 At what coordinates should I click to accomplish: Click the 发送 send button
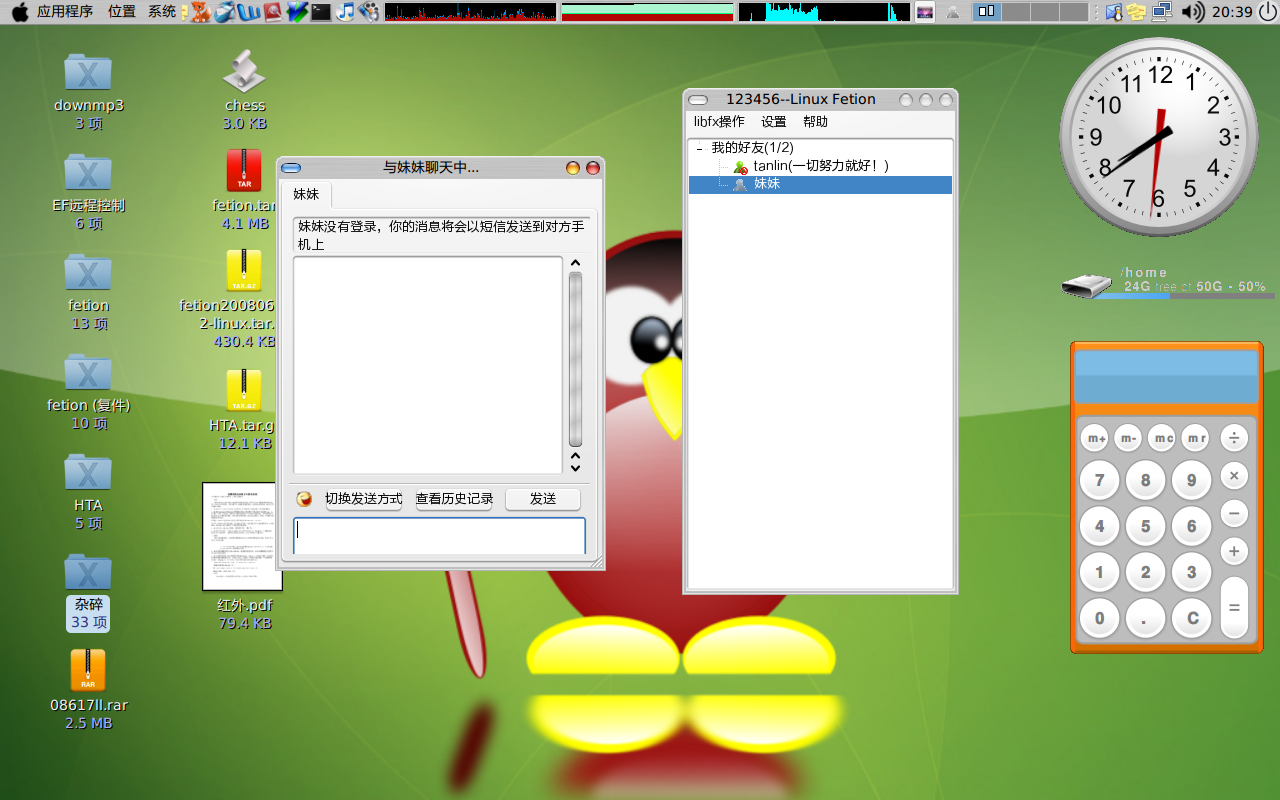point(543,499)
